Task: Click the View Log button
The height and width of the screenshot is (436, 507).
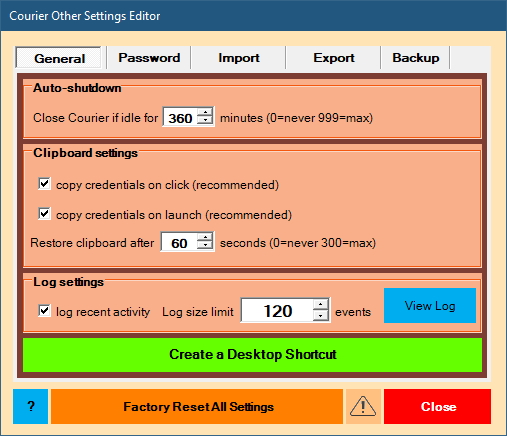Action: [430, 306]
